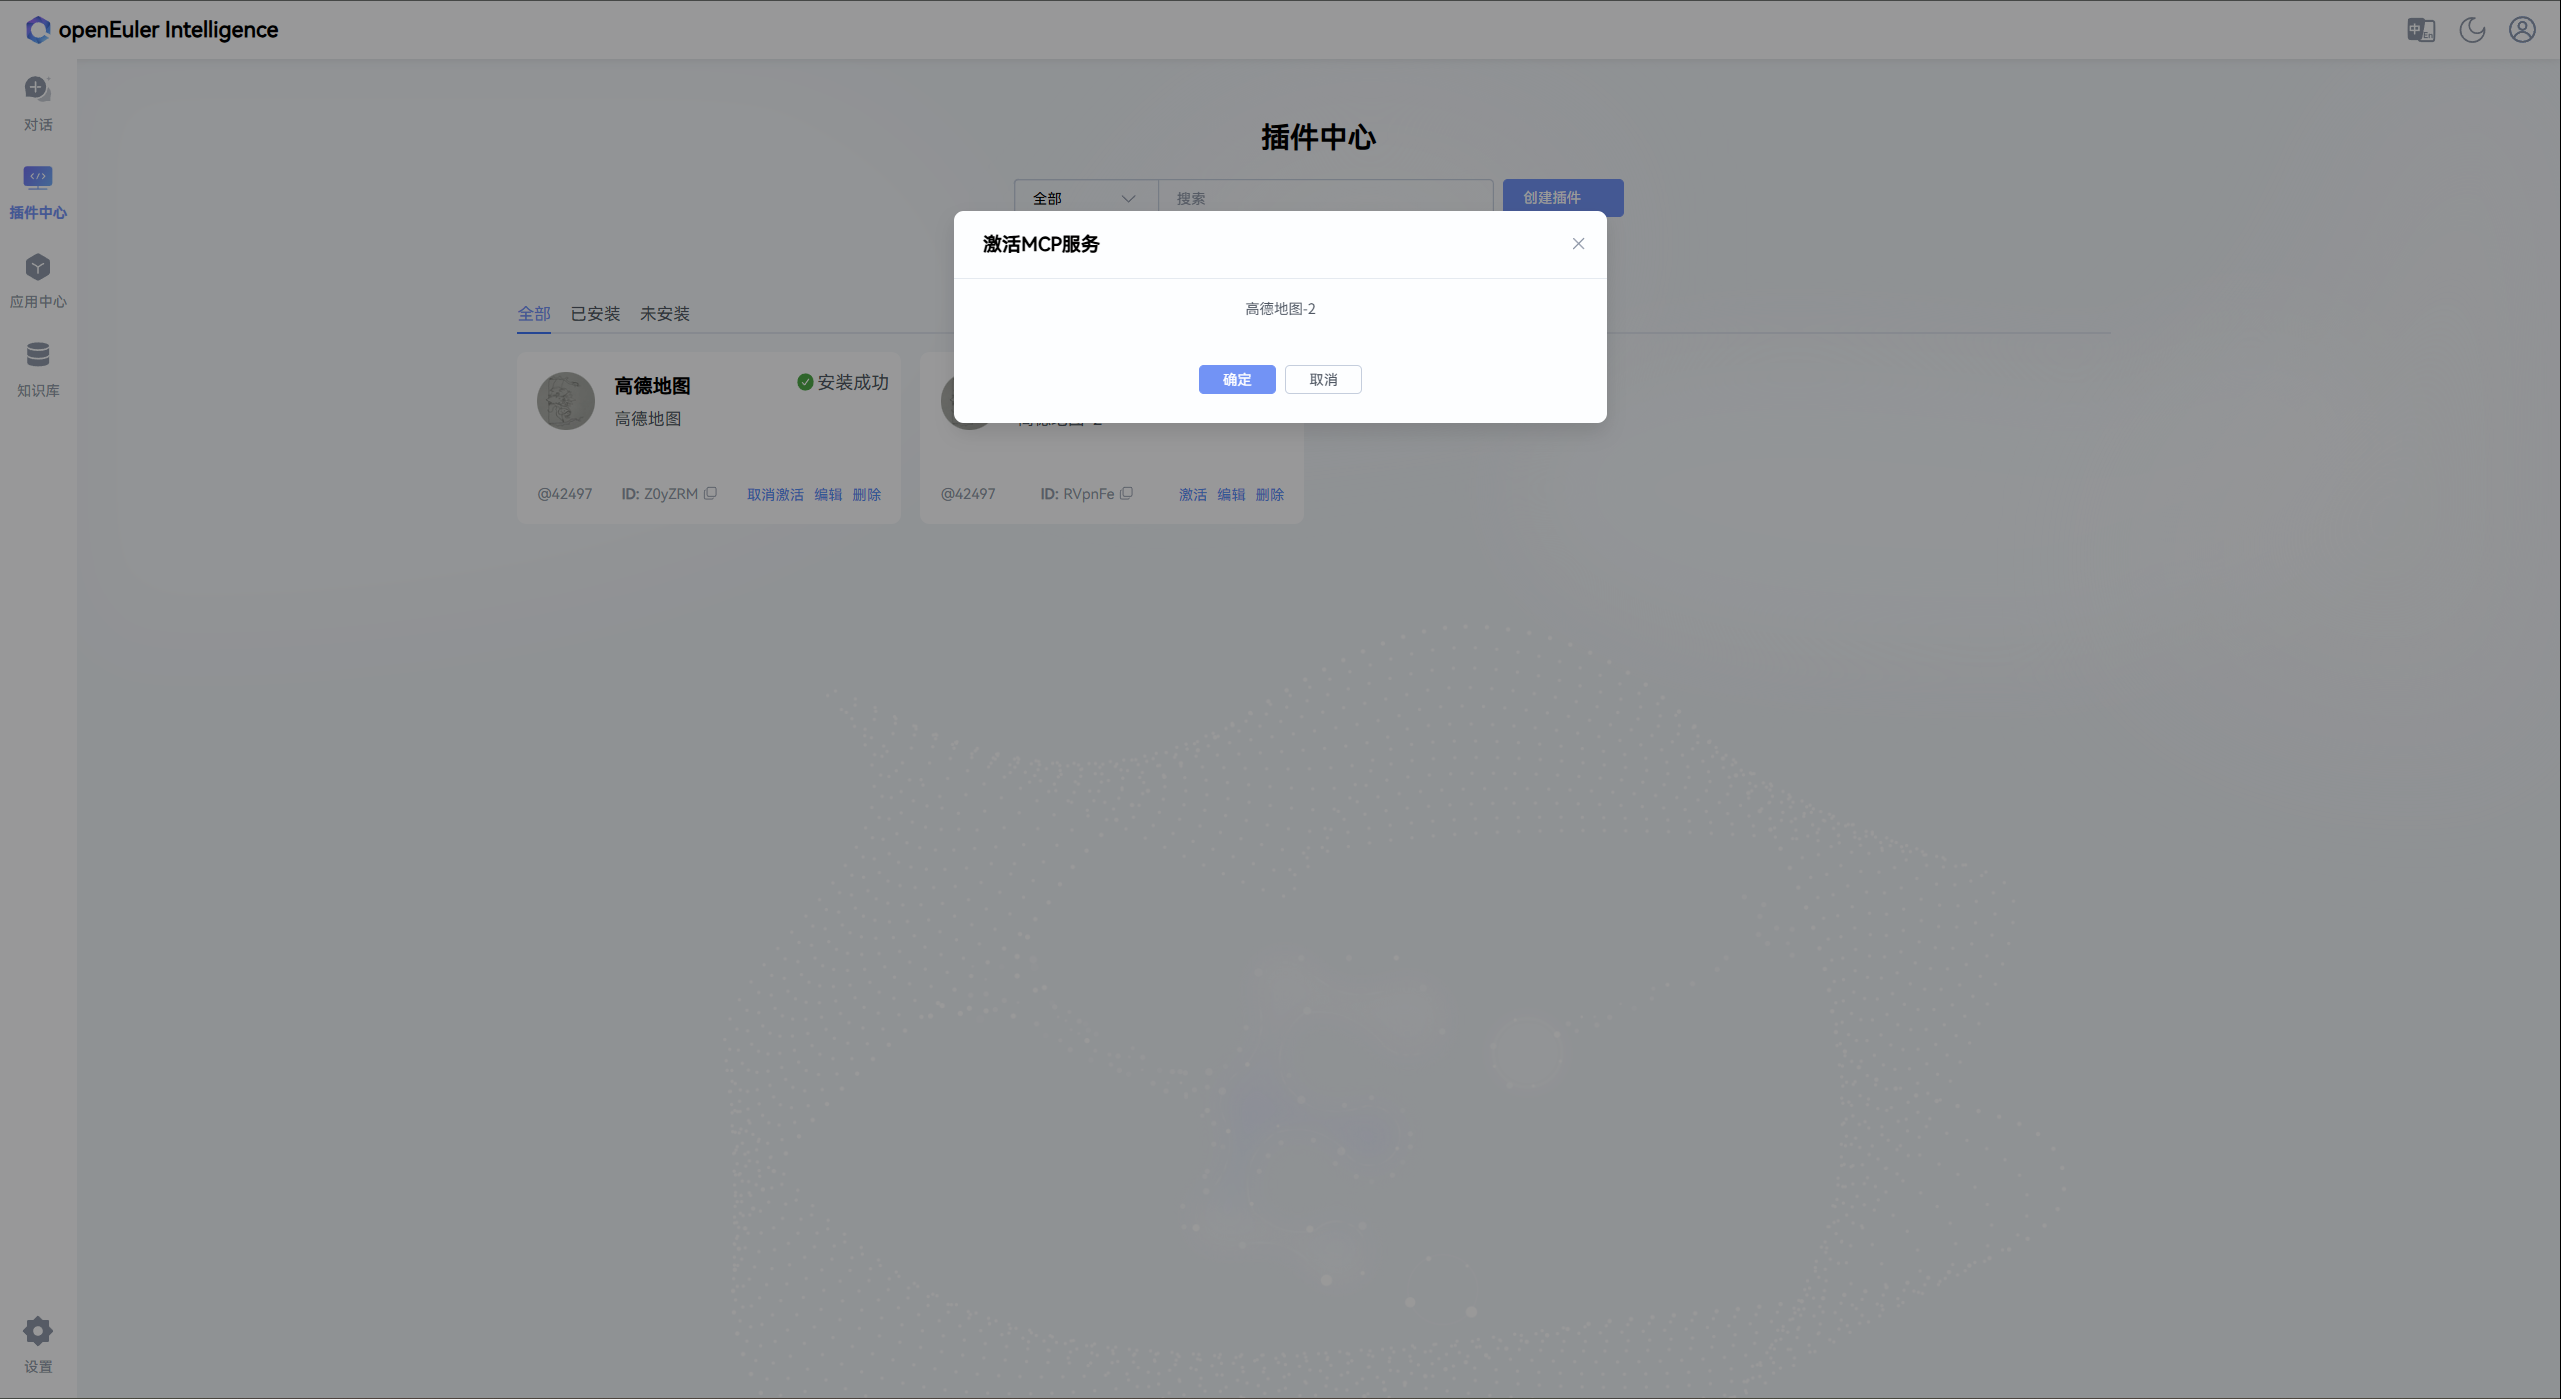Copy plugin ID RVpnFe using copy icon
The width and height of the screenshot is (2561, 1399).
tap(1127, 492)
